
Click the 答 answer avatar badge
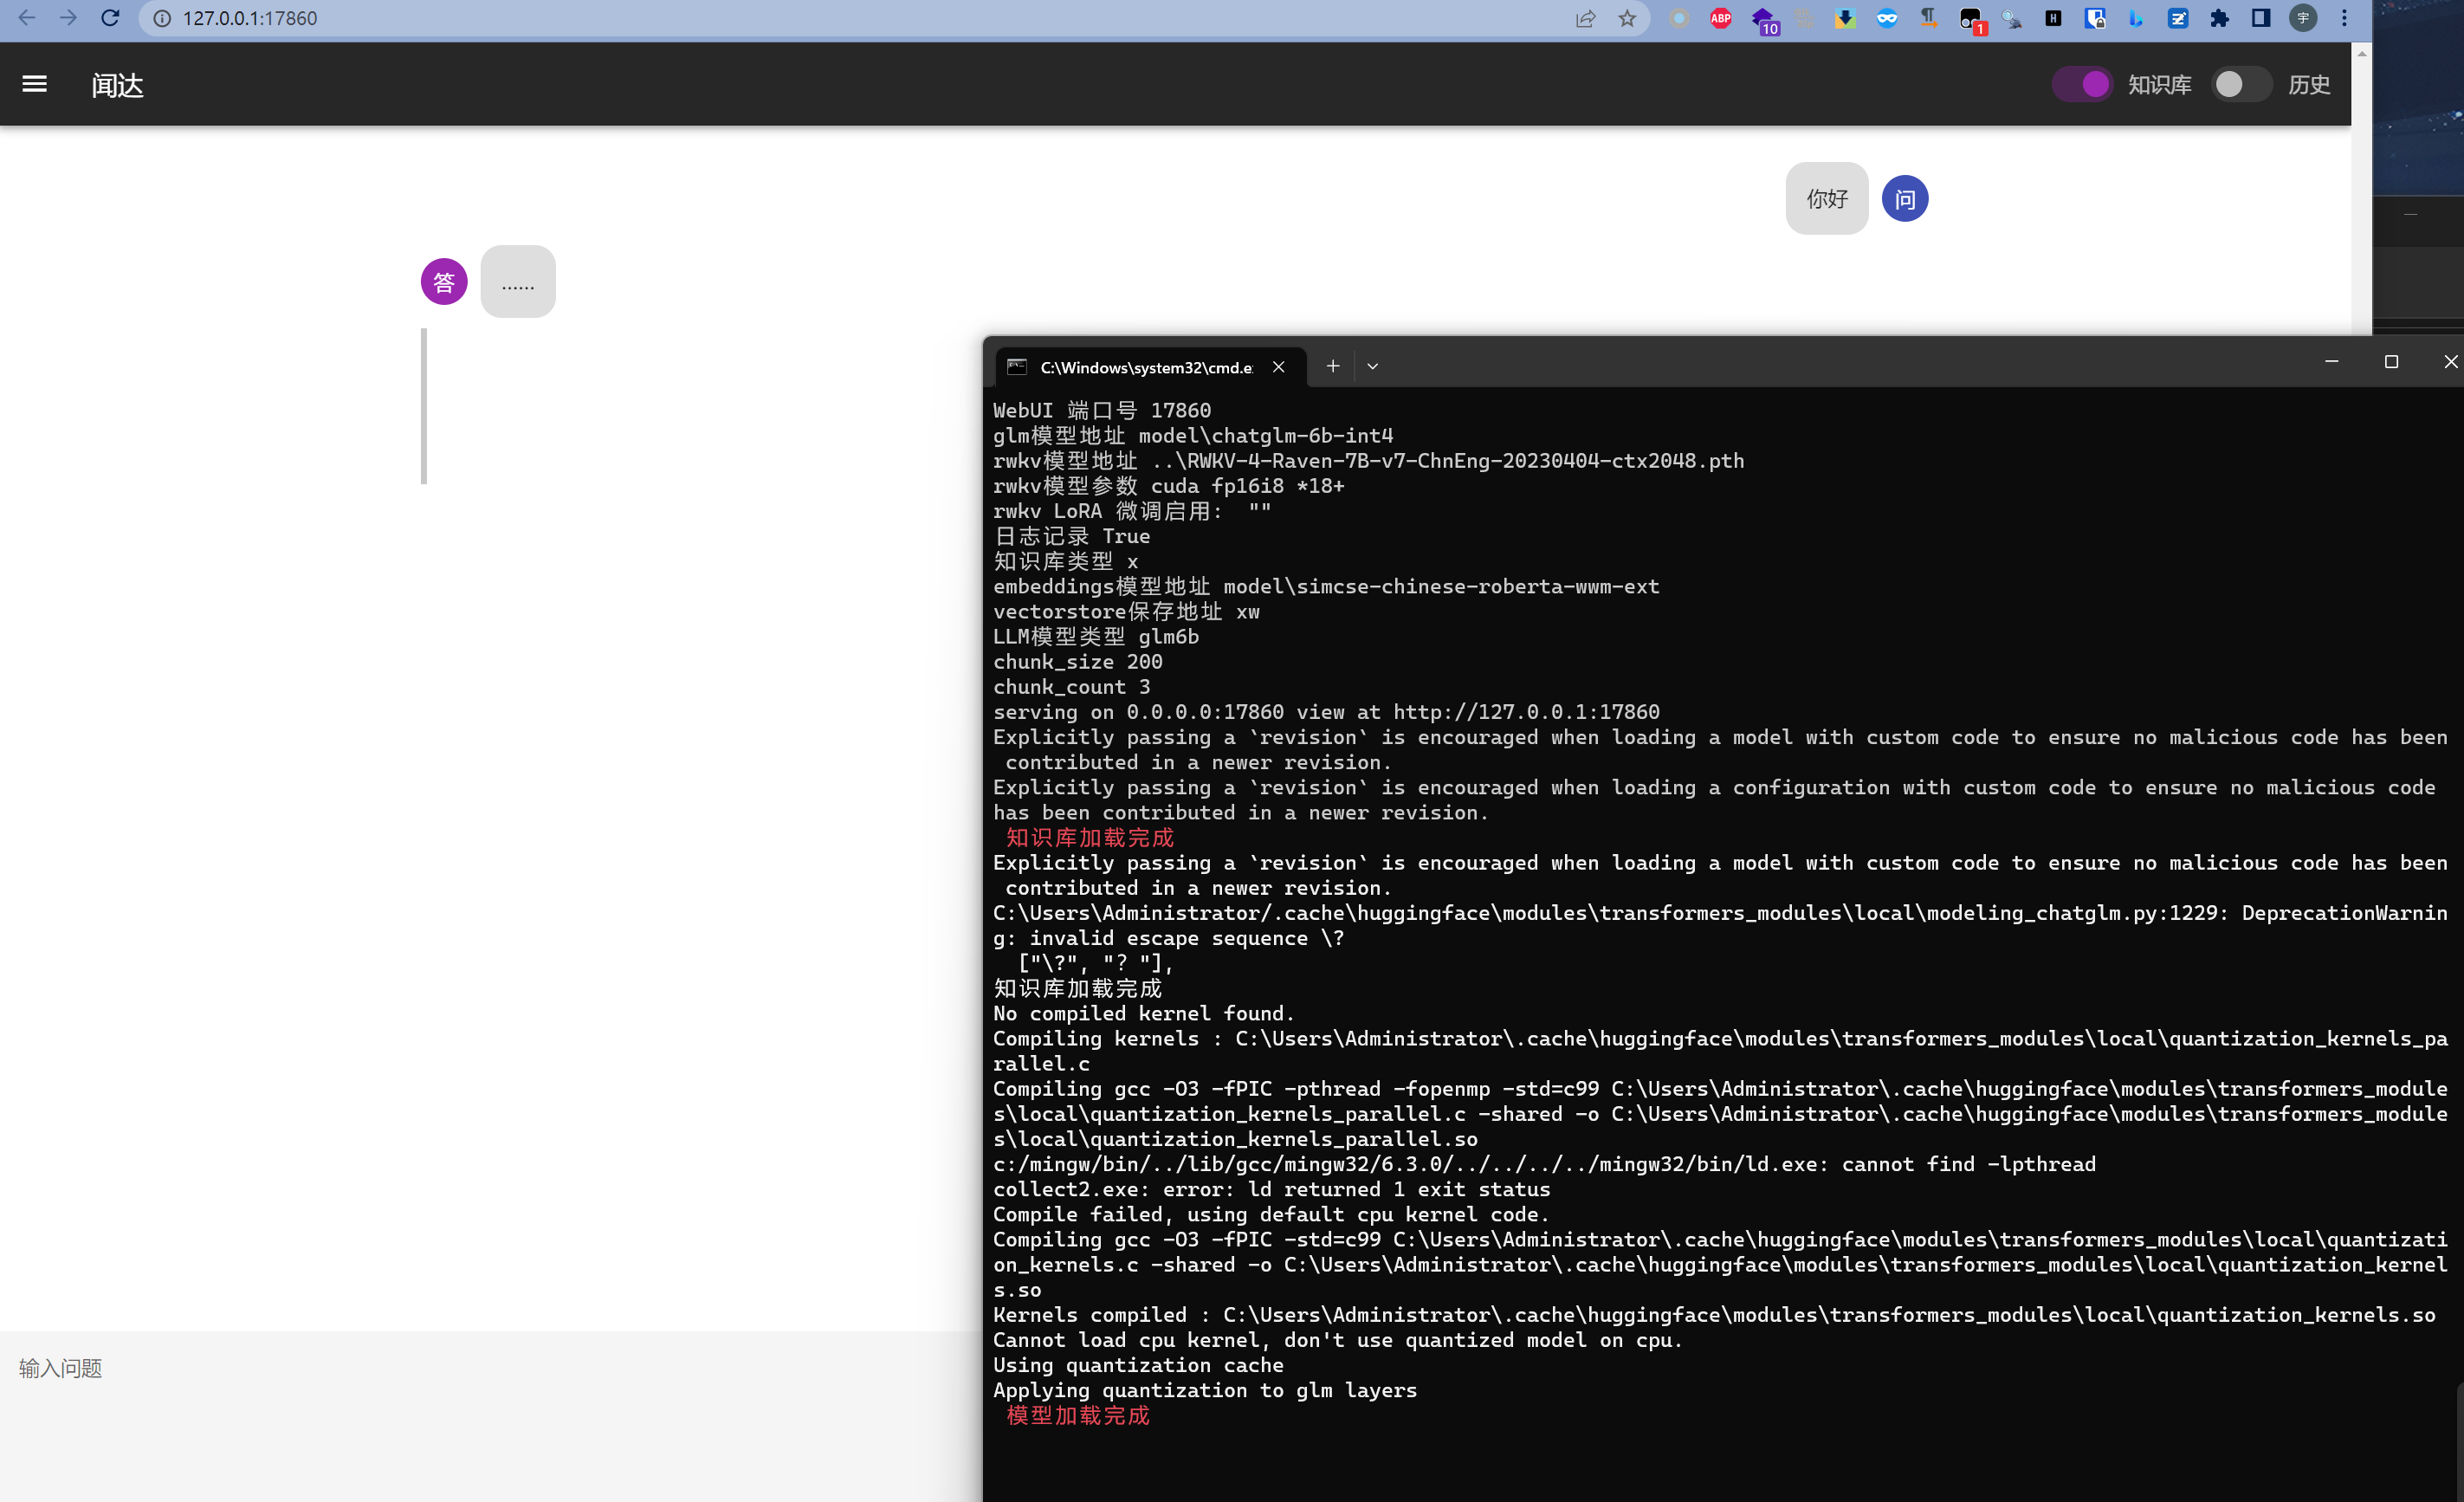coord(444,283)
